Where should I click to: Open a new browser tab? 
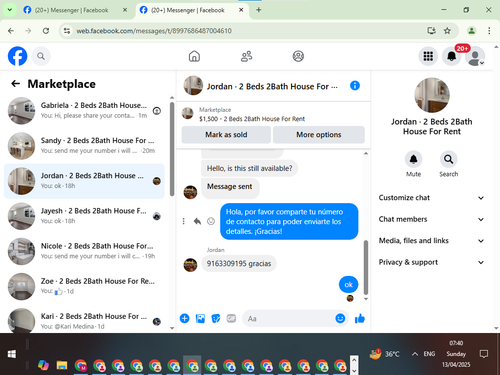tap(258, 10)
